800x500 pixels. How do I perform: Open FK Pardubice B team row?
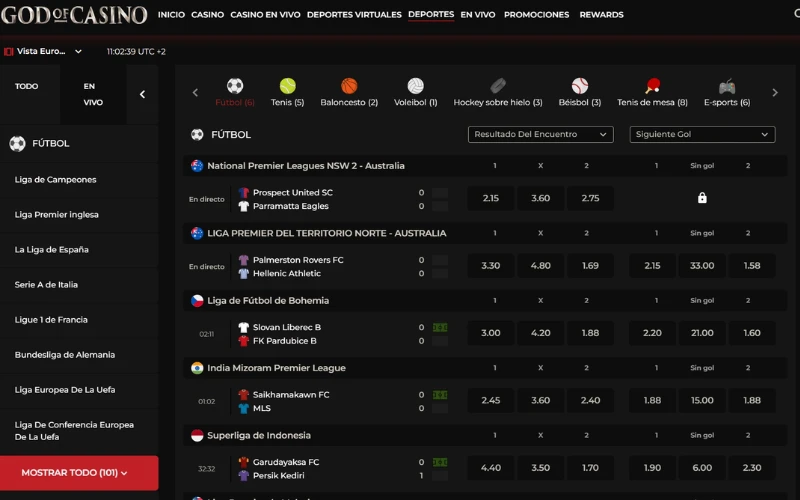click(x=285, y=341)
